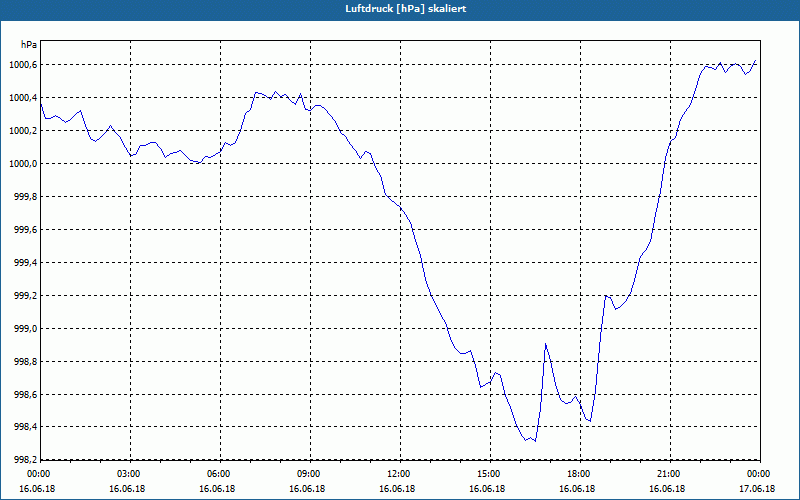Click the title "Luftdruck [hPa] skaliert"
The image size is (800, 500).
[406, 9]
